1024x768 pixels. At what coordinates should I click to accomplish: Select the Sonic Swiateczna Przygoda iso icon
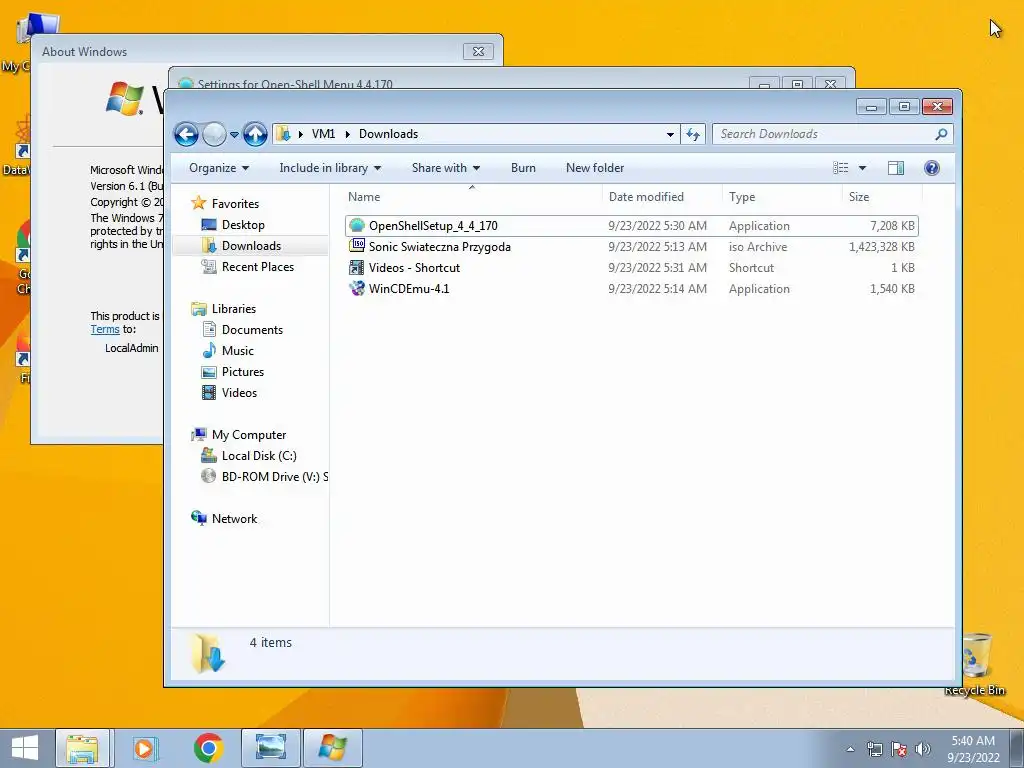click(357, 246)
